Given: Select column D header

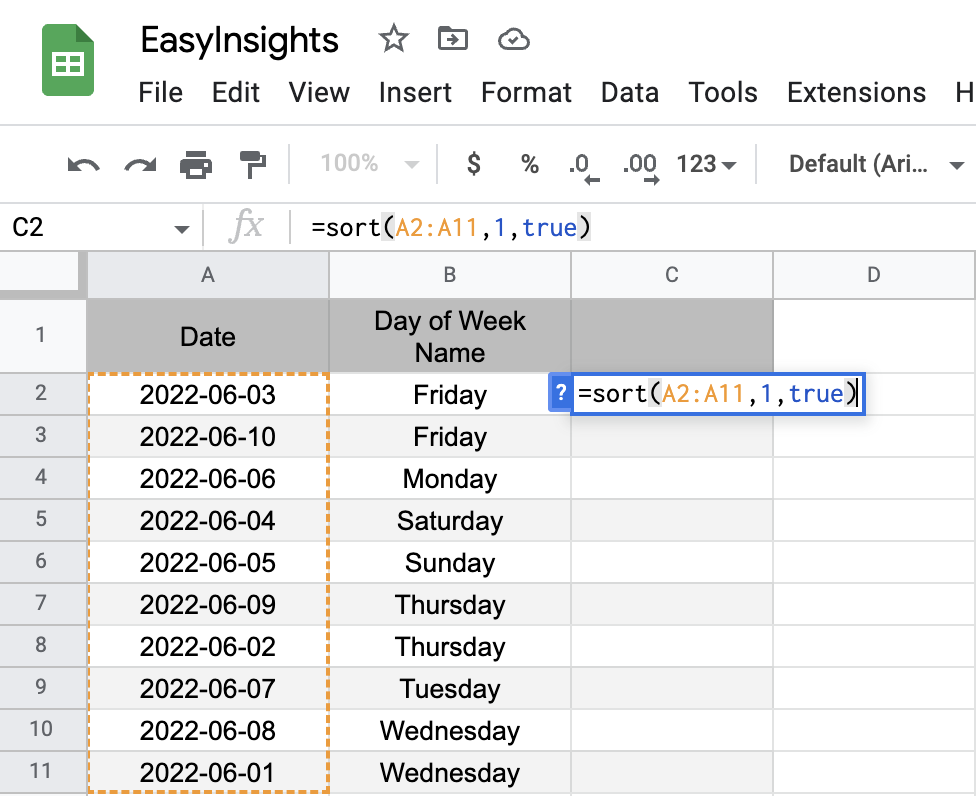Looking at the screenshot, I should click(x=874, y=274).
